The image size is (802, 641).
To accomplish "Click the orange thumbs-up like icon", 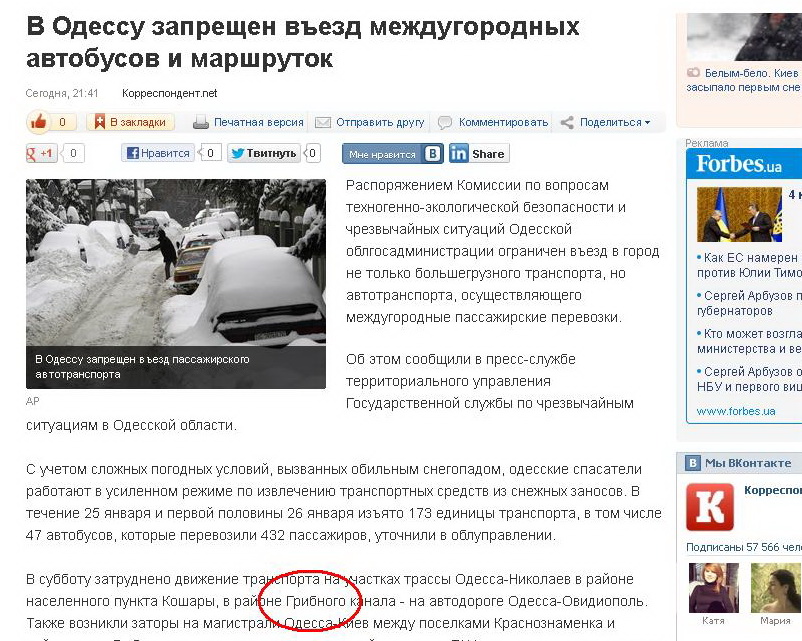I will tap(38, 122).
